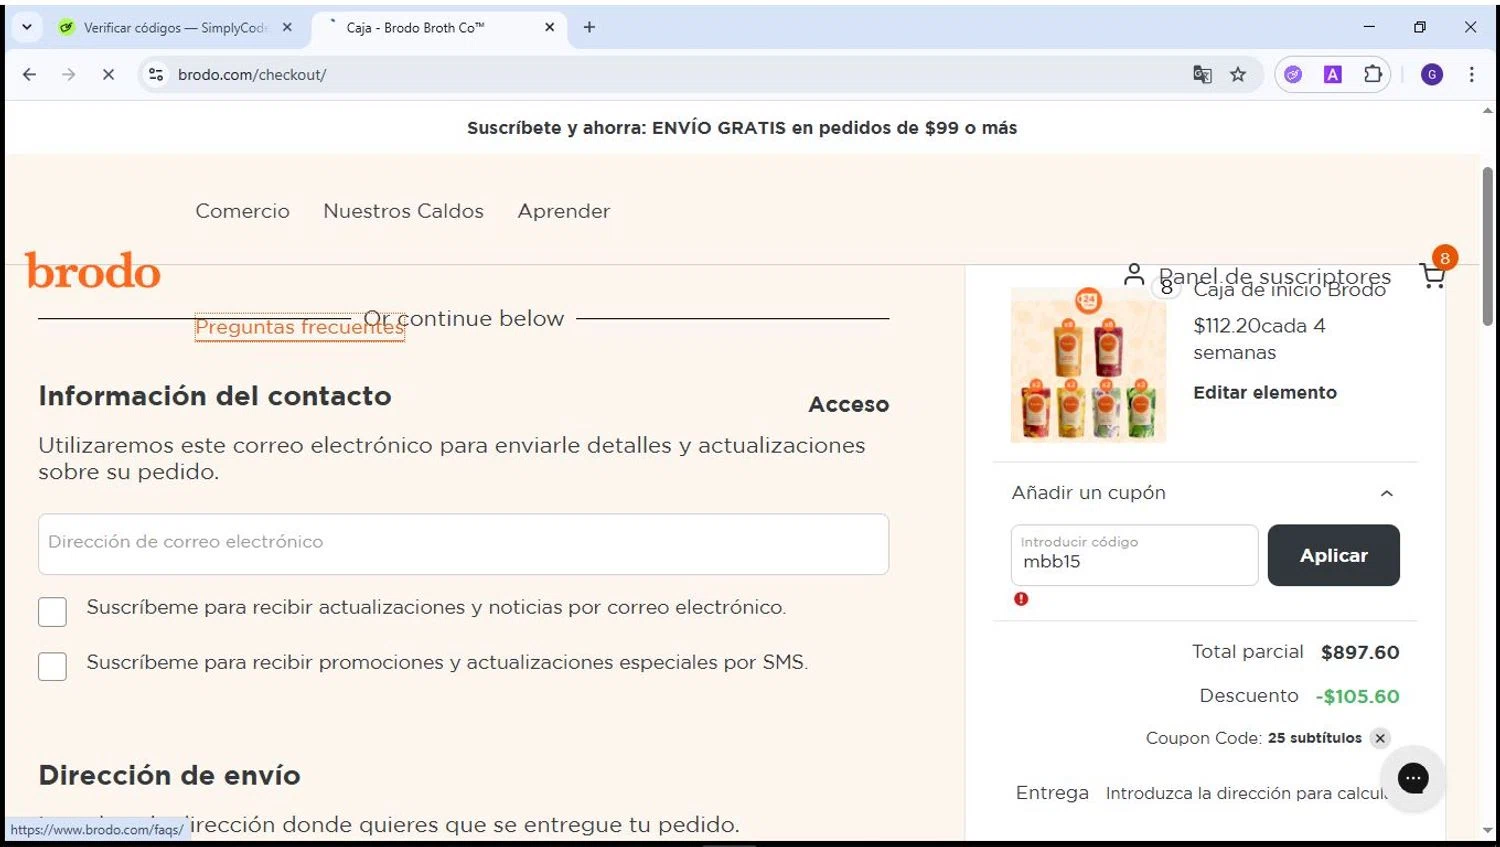Click the Aplicar coupon button
Image resolution: width=1500 pixels, height=847 pixels.
[1333, 555]
